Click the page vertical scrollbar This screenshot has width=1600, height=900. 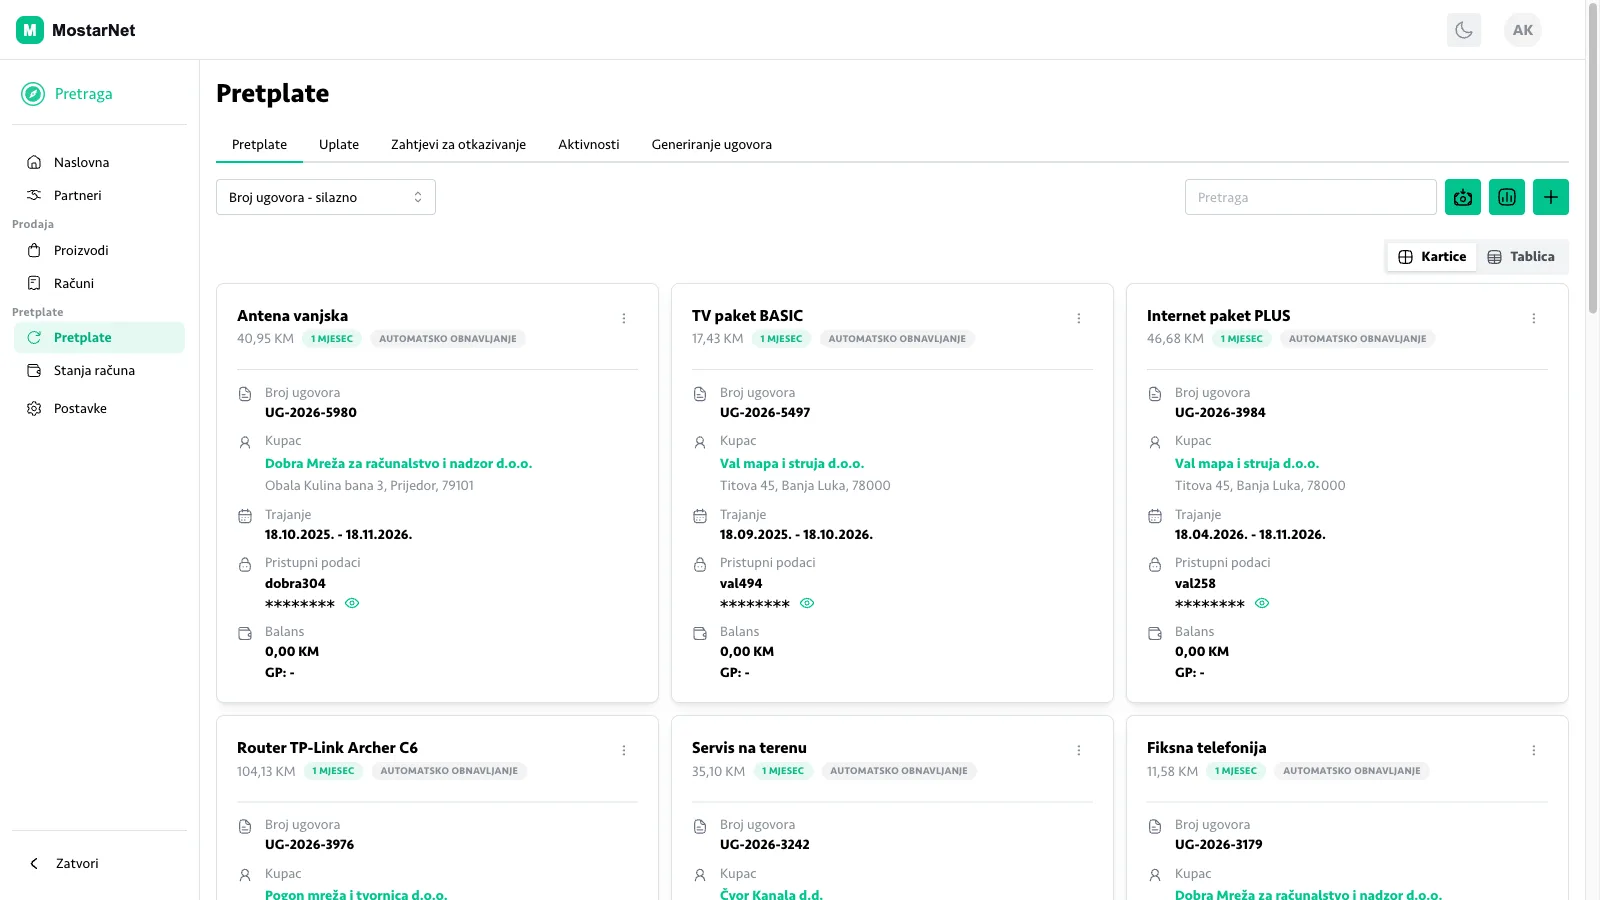pyautogui.click(x=1593, y=160)
